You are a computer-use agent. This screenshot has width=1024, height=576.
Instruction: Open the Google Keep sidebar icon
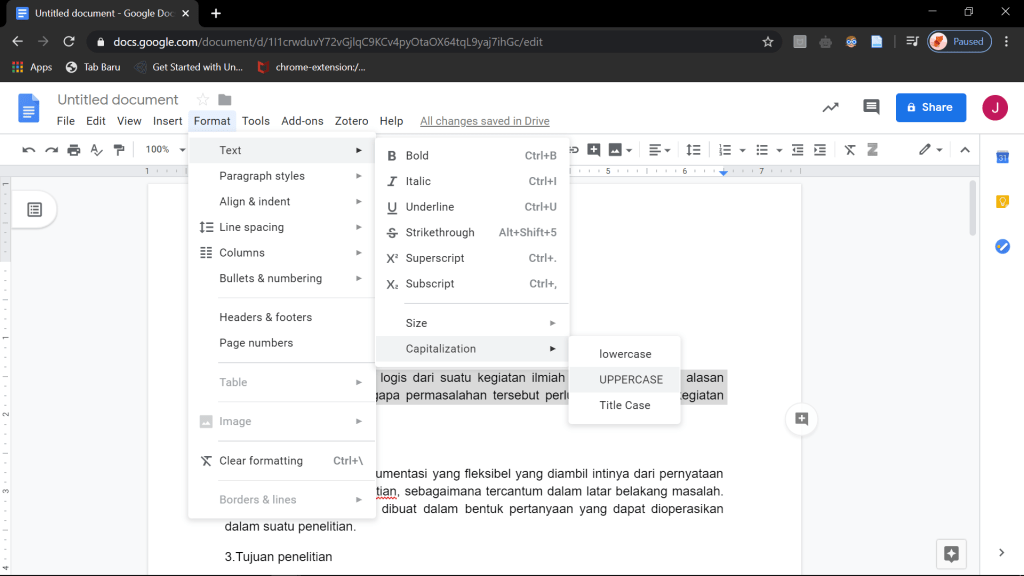point(1002,202)
